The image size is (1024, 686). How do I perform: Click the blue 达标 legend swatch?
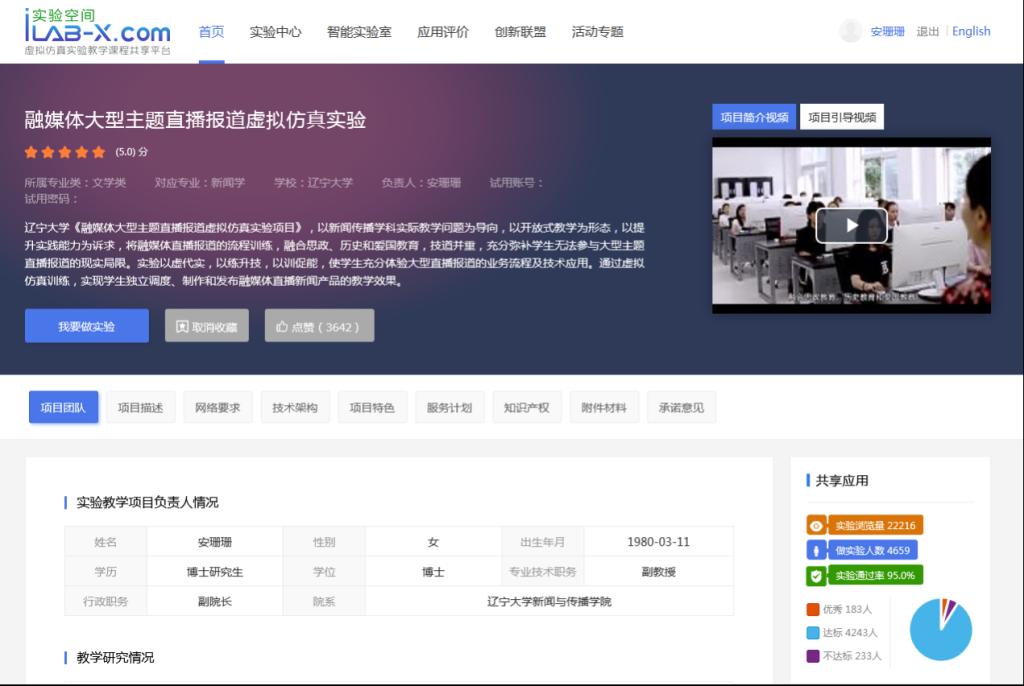tap(813, 632)
